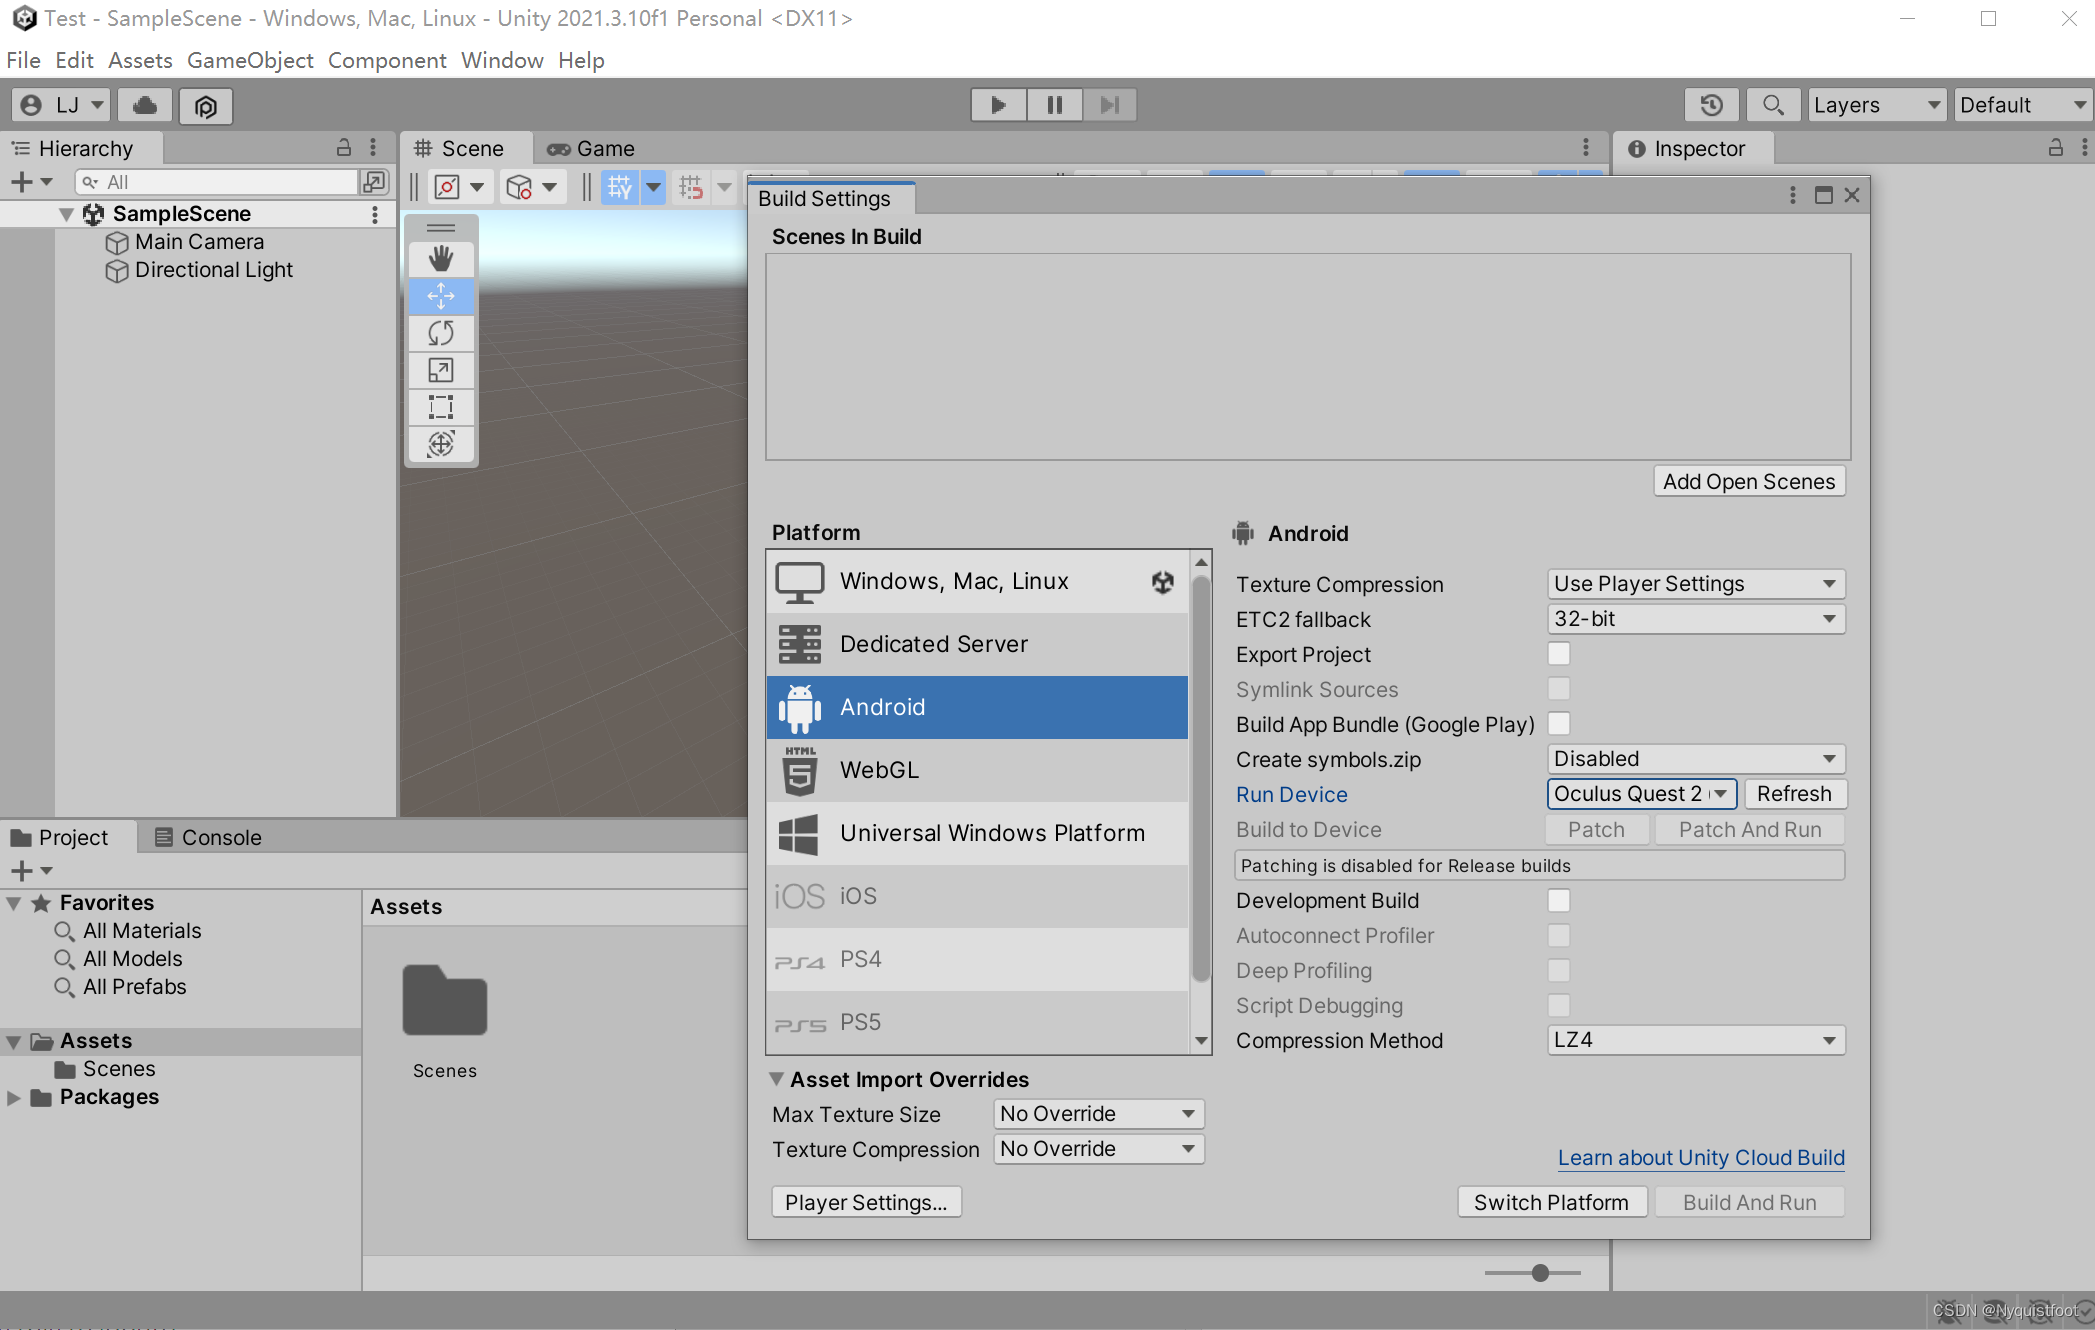Click Learn about Unity Cloud Build
Viewport: 2095px width, 1330px height.
(x=1700, y=1156)
